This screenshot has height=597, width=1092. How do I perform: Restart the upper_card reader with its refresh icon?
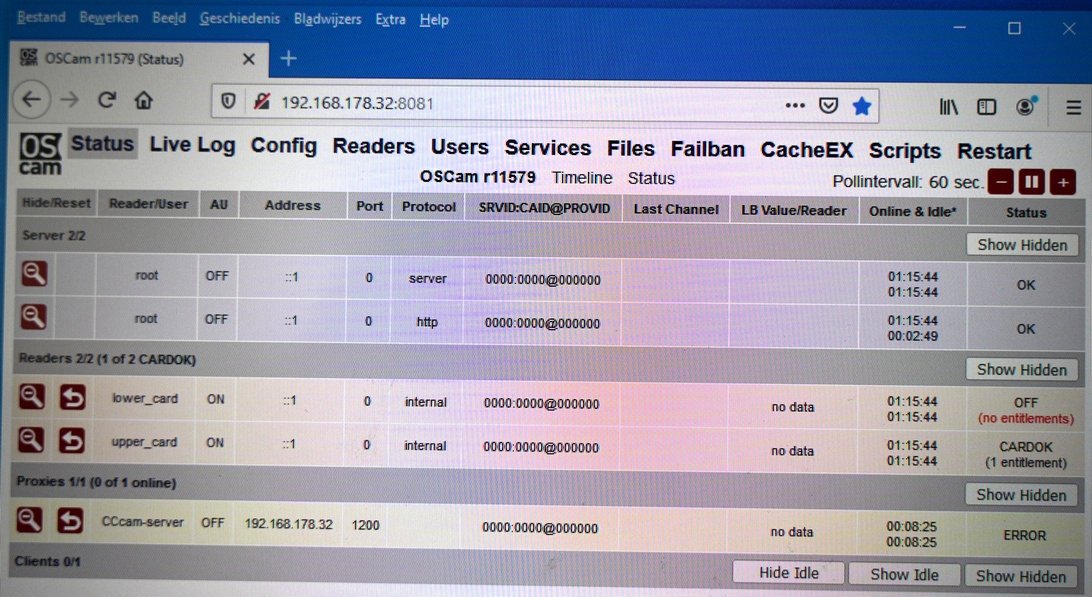point(72,440)
